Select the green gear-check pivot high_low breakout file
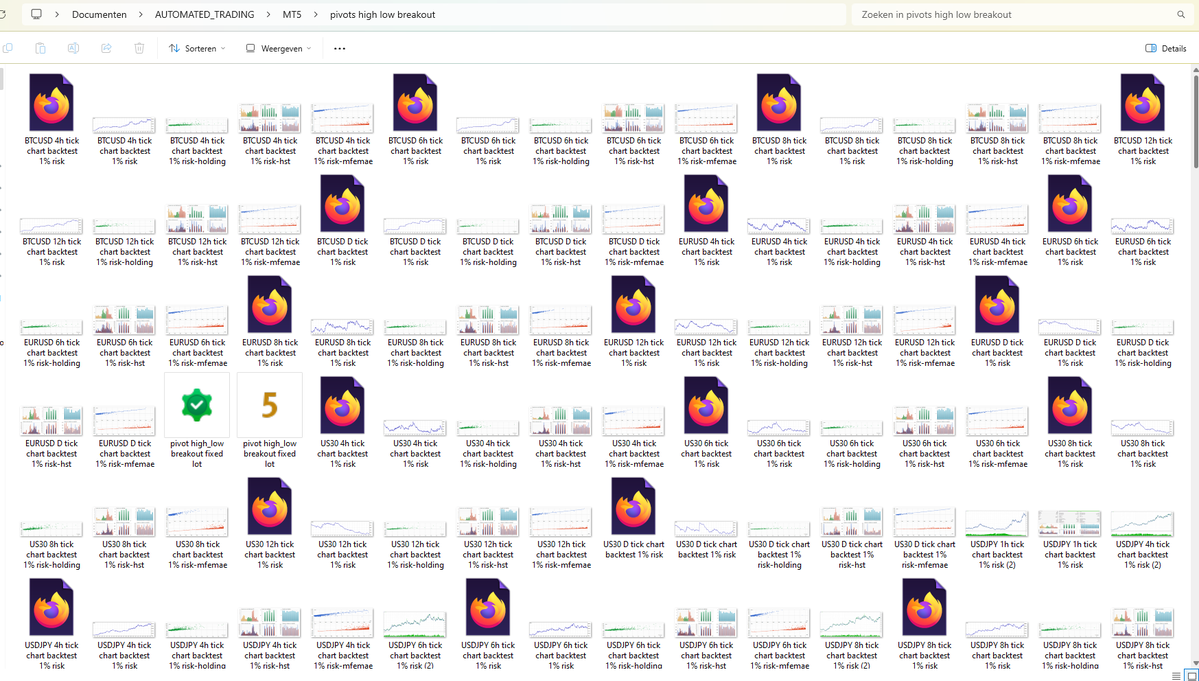This screenshot has width=1199, height=681. (197, 405)
